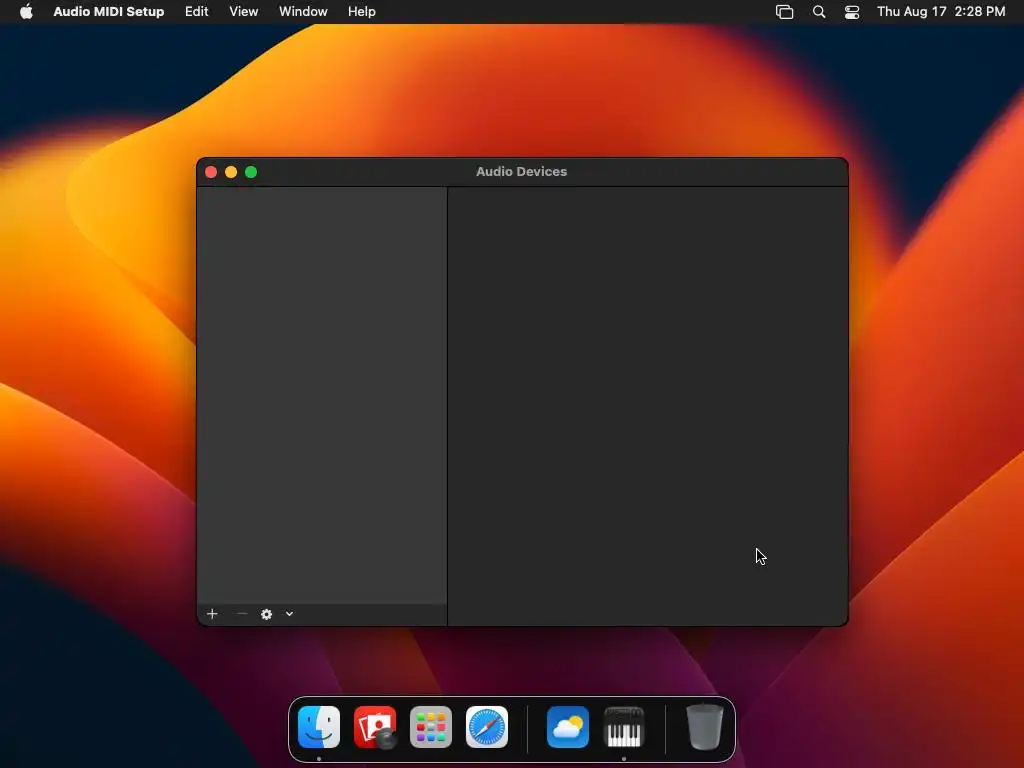This screenshot has height=768, width=1024.
Task: Open the Window menu
Action: [x=303, y=11]
